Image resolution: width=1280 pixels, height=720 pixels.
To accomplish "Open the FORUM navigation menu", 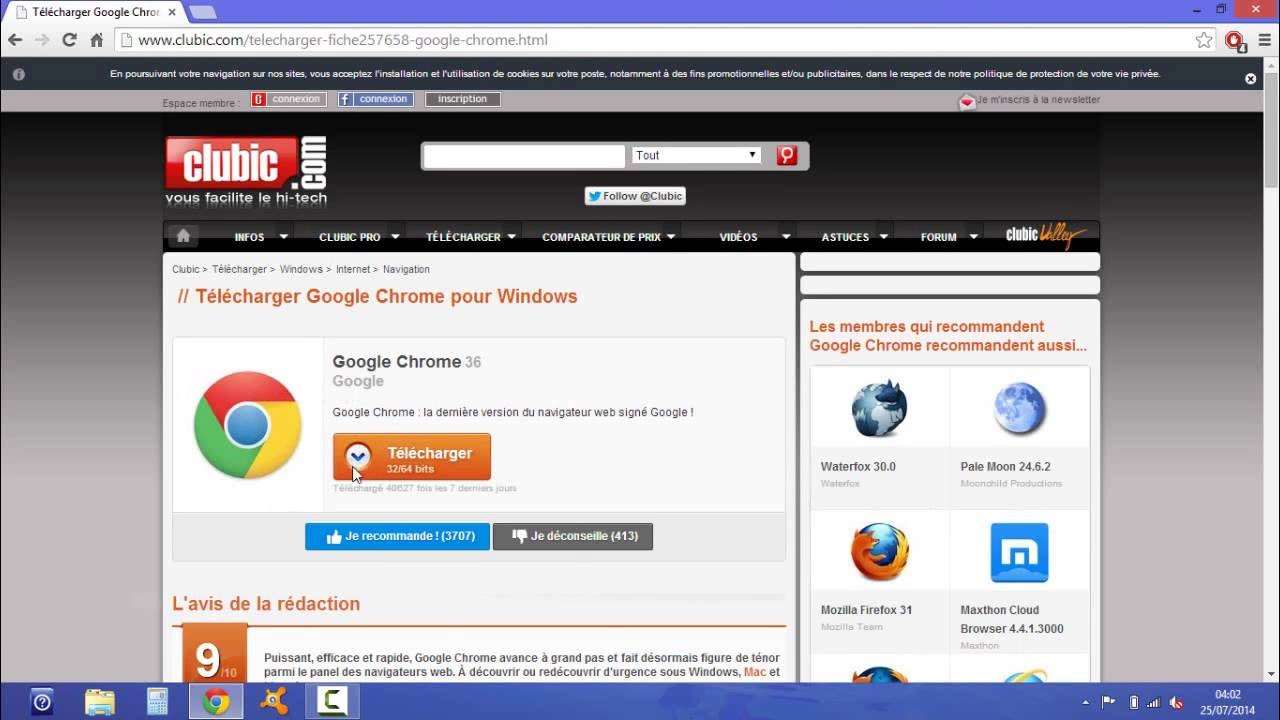I will point(939,237).
